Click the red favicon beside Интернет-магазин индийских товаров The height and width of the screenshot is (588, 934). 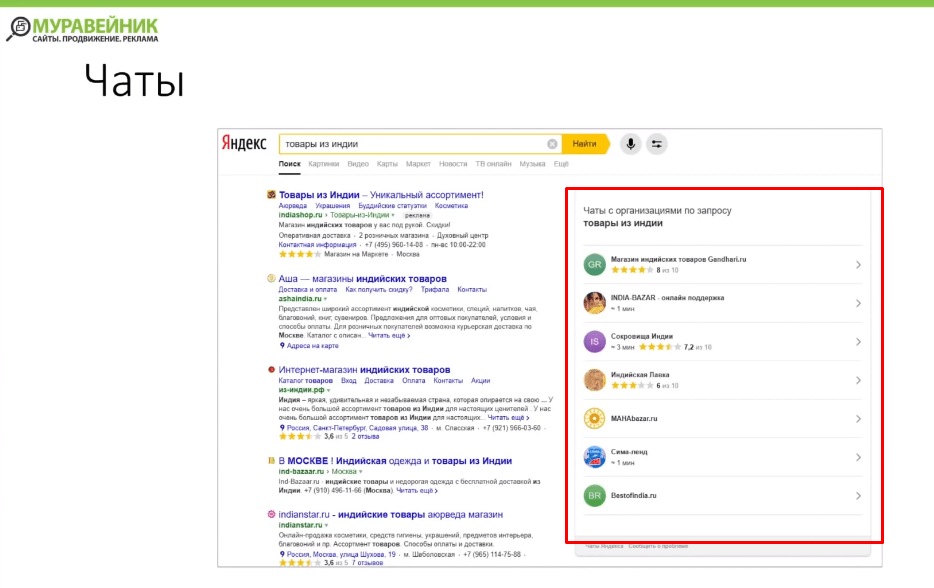pos(271,369)
